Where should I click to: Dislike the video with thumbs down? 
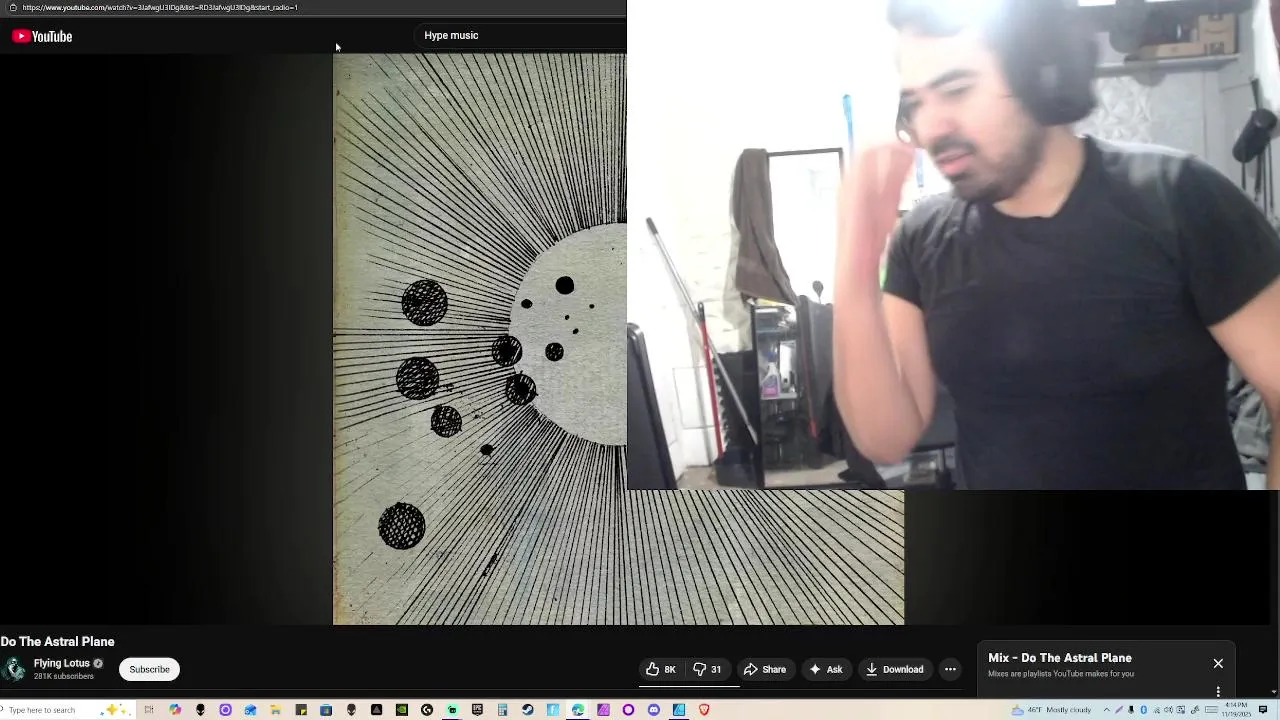[x=707, y=669]
